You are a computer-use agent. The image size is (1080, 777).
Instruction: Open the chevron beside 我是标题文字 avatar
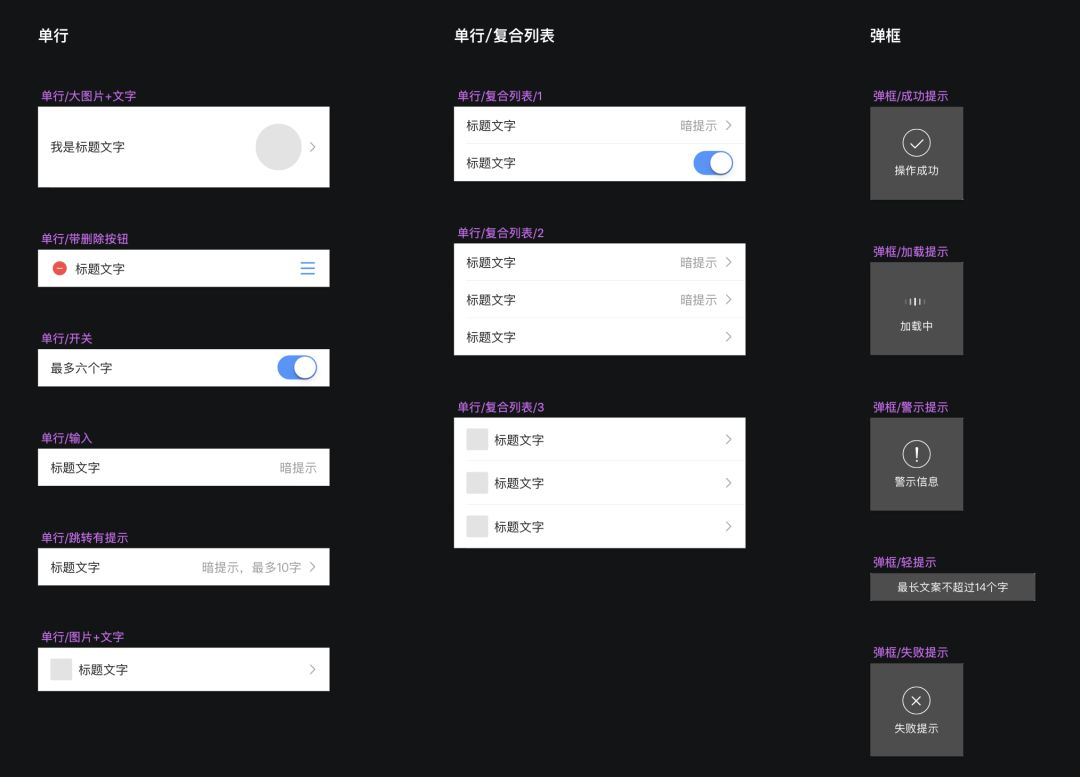coord(313,147)
